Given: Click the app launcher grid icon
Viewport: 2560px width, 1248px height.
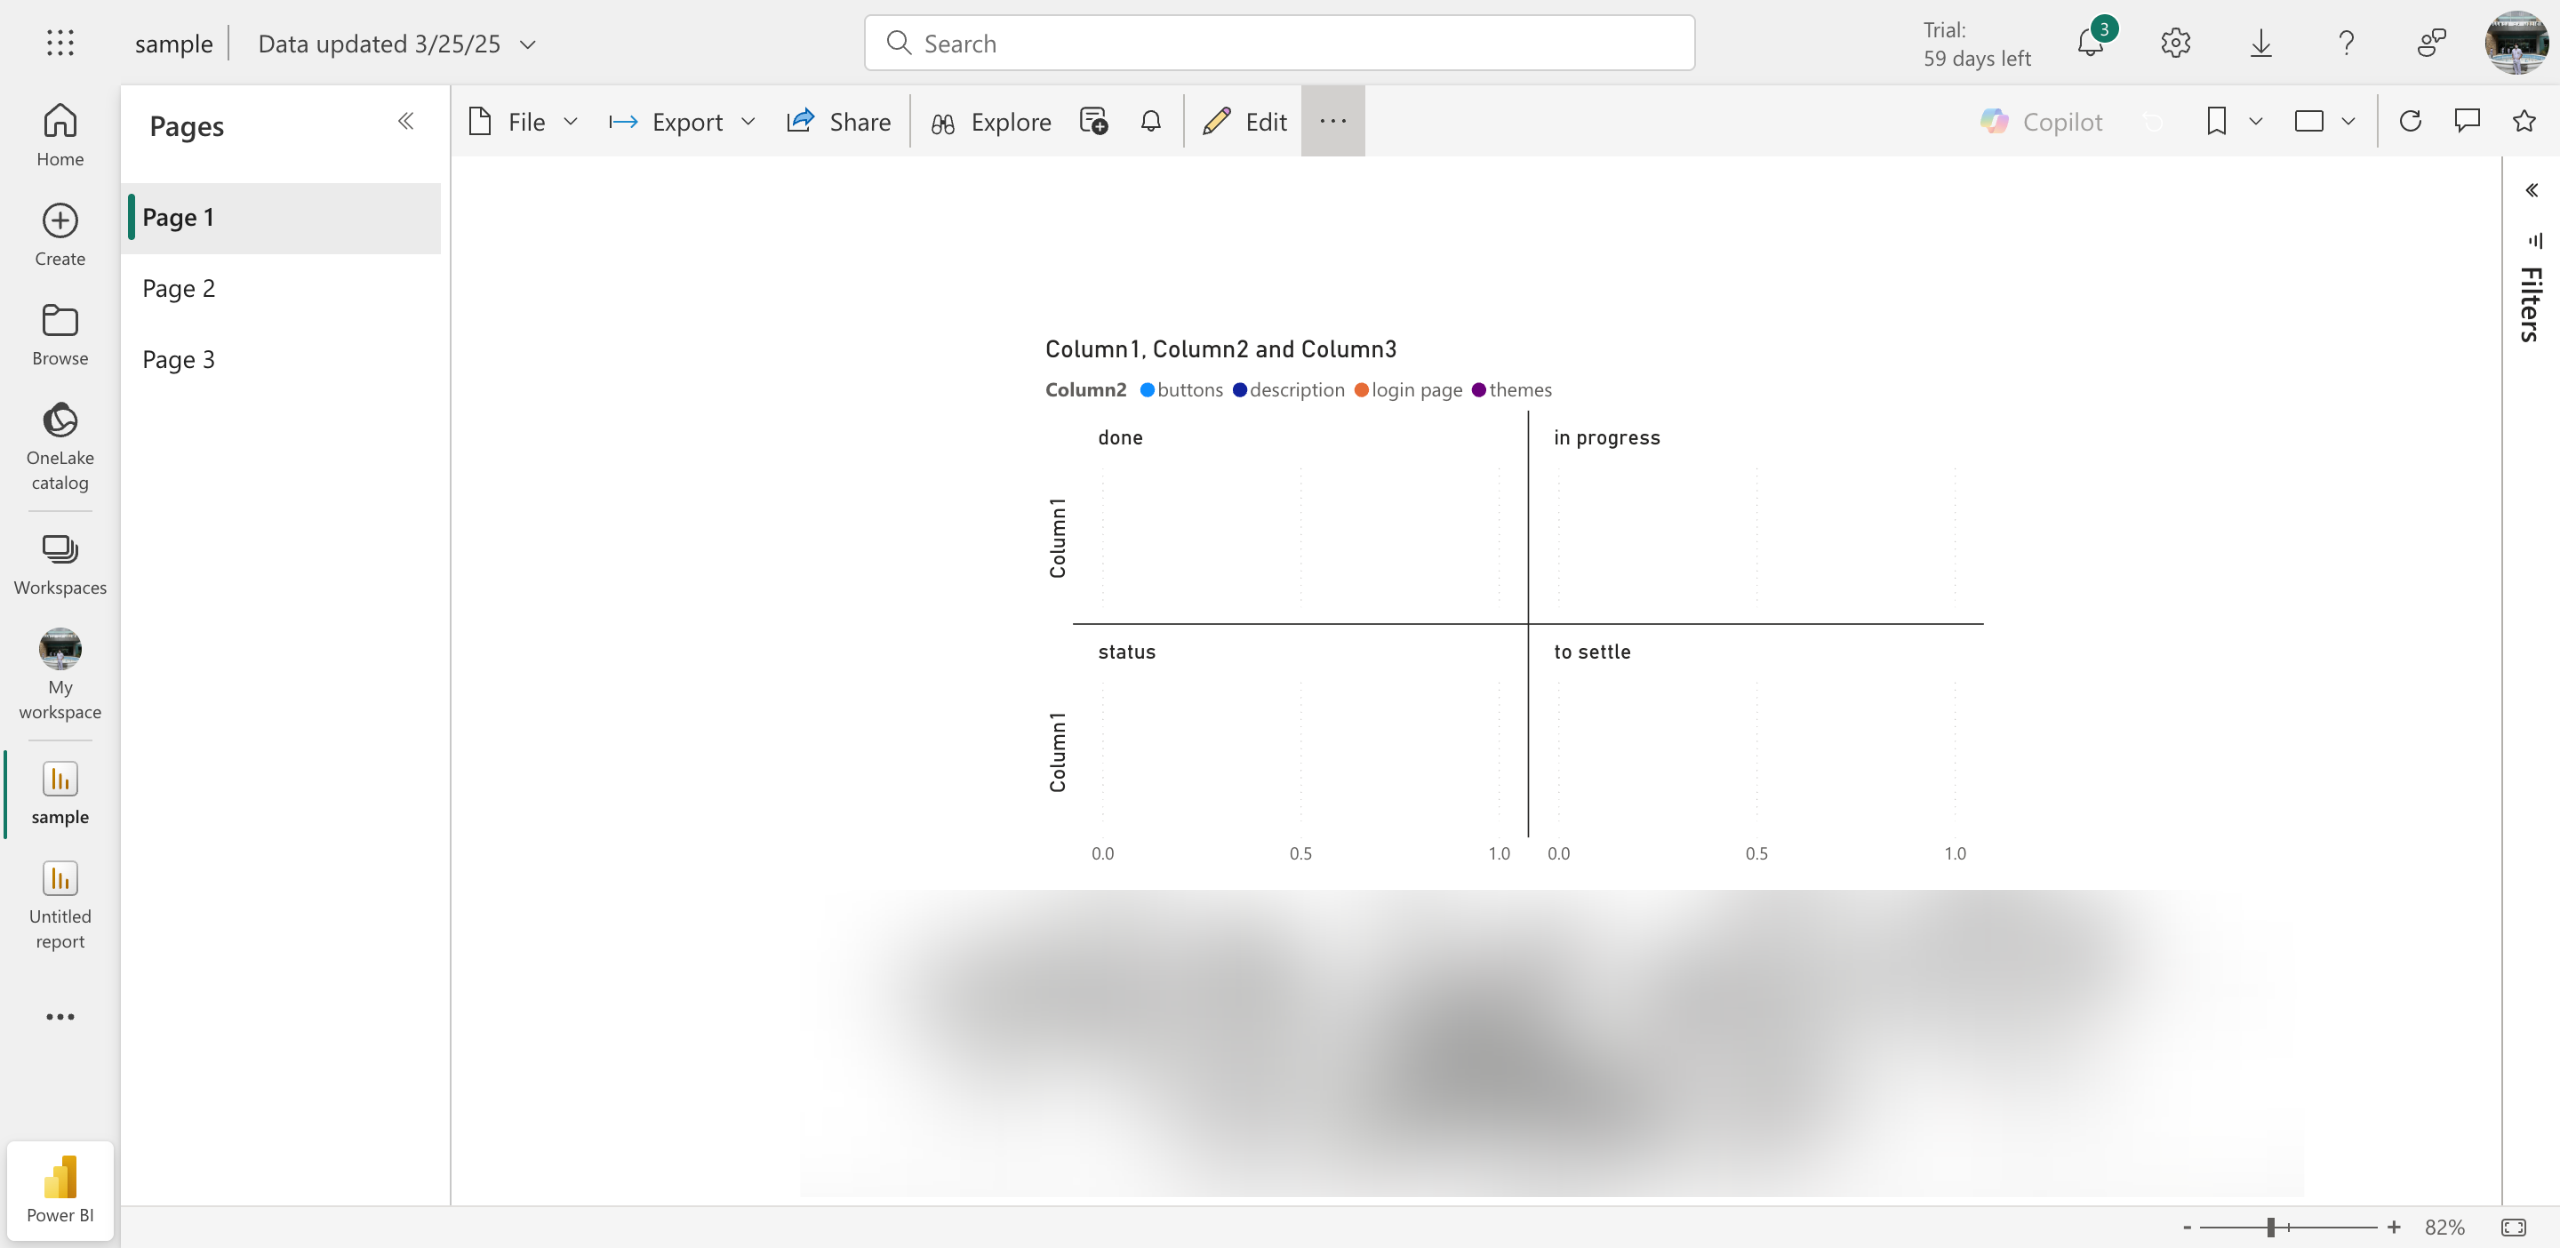Looking at the screenshot, I should pyautogui.click(x=60, y=43).
